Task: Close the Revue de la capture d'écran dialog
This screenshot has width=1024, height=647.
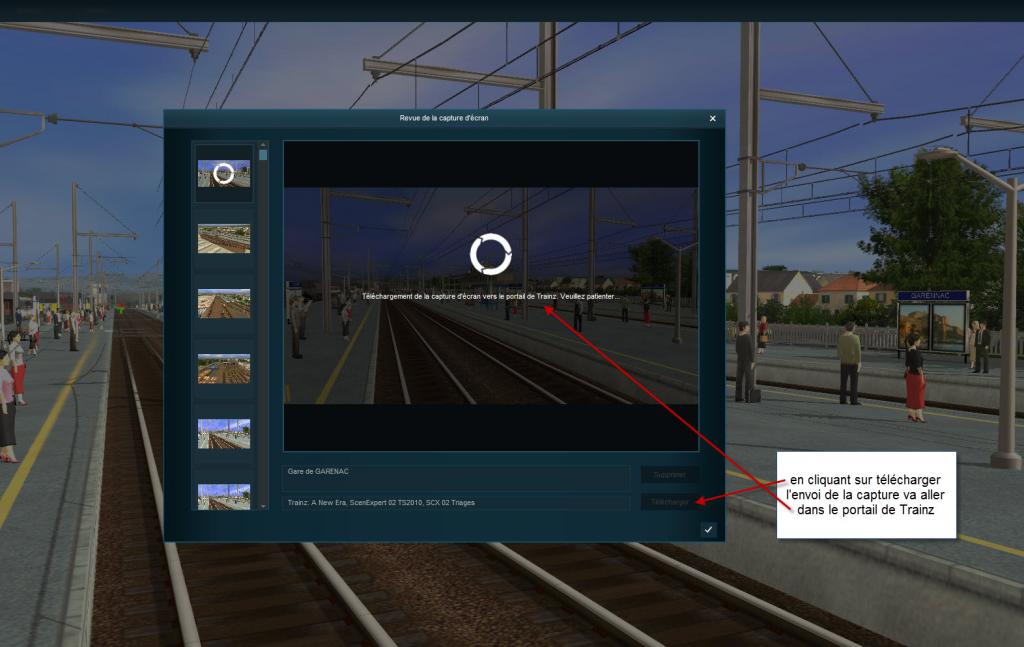Action: (712, 118)
